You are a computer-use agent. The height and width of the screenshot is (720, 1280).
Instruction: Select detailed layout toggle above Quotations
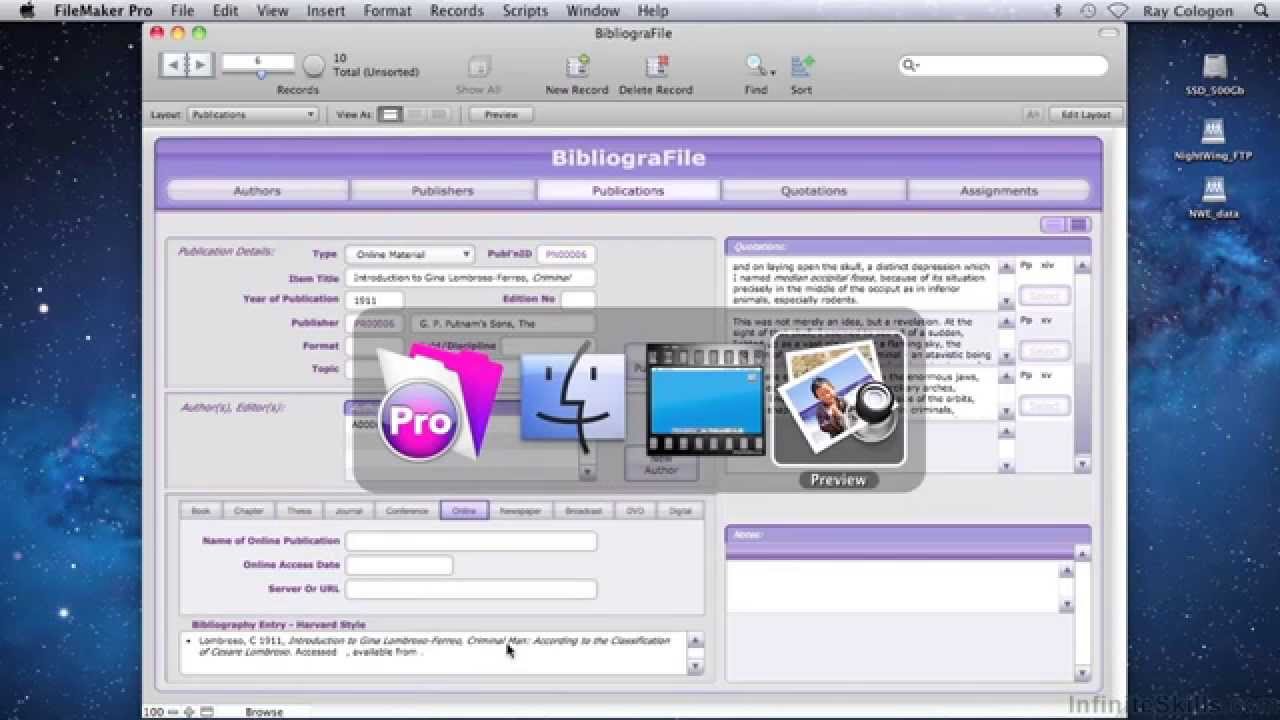point(1078,225)
